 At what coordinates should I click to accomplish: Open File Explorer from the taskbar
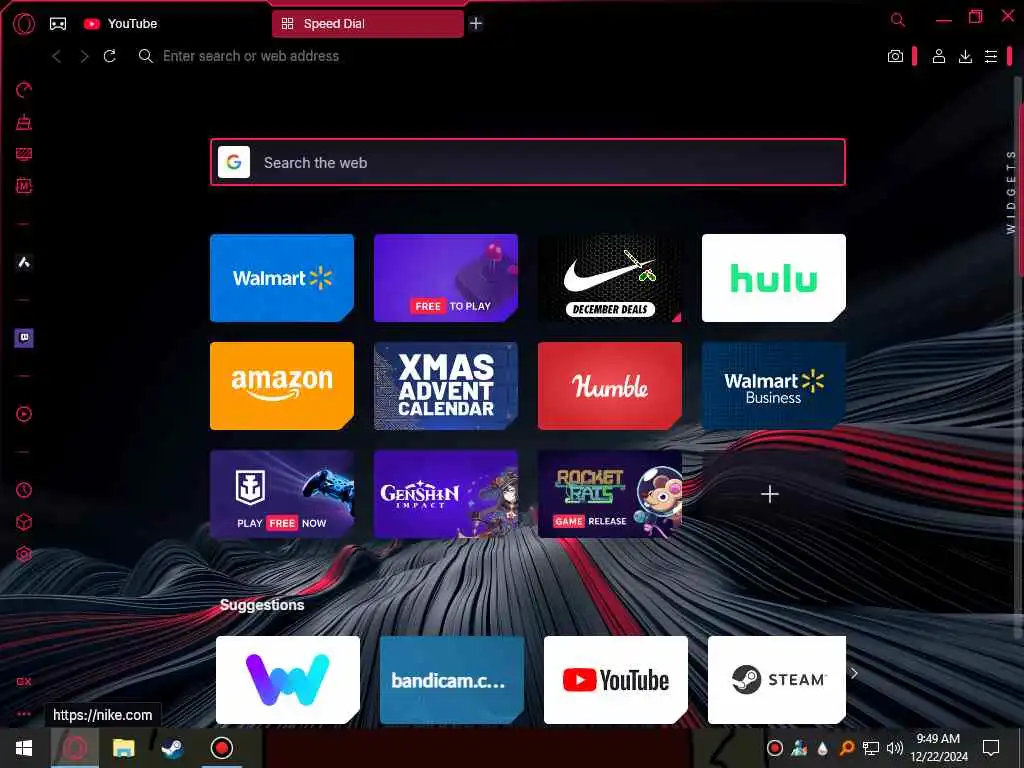tap(123, 748)
